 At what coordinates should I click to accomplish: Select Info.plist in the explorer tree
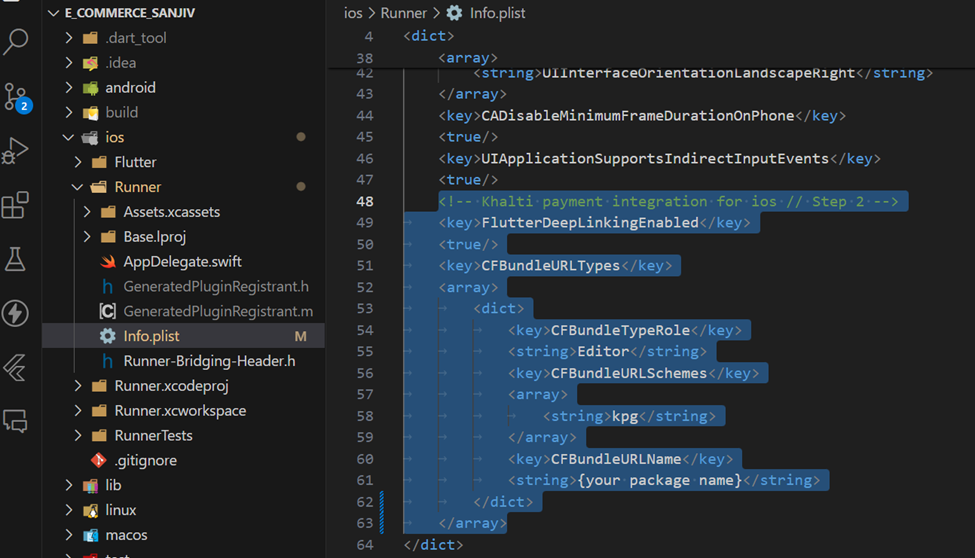point(151,336)
